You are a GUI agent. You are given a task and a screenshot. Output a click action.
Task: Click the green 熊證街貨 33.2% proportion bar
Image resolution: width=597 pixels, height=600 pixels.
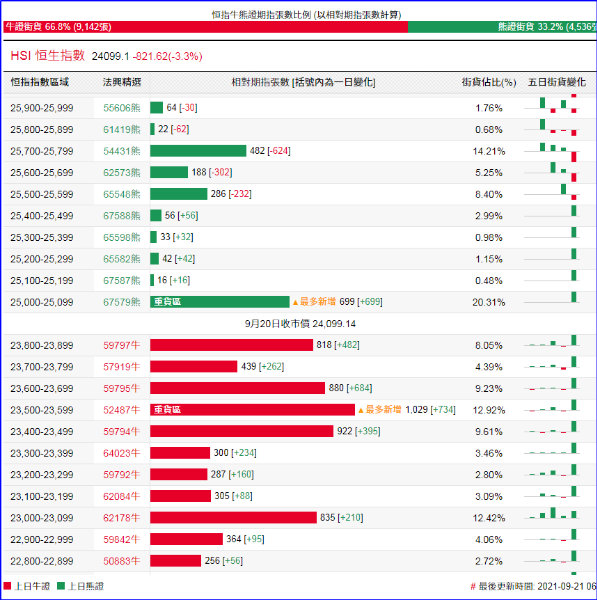(x=502, y=27)
